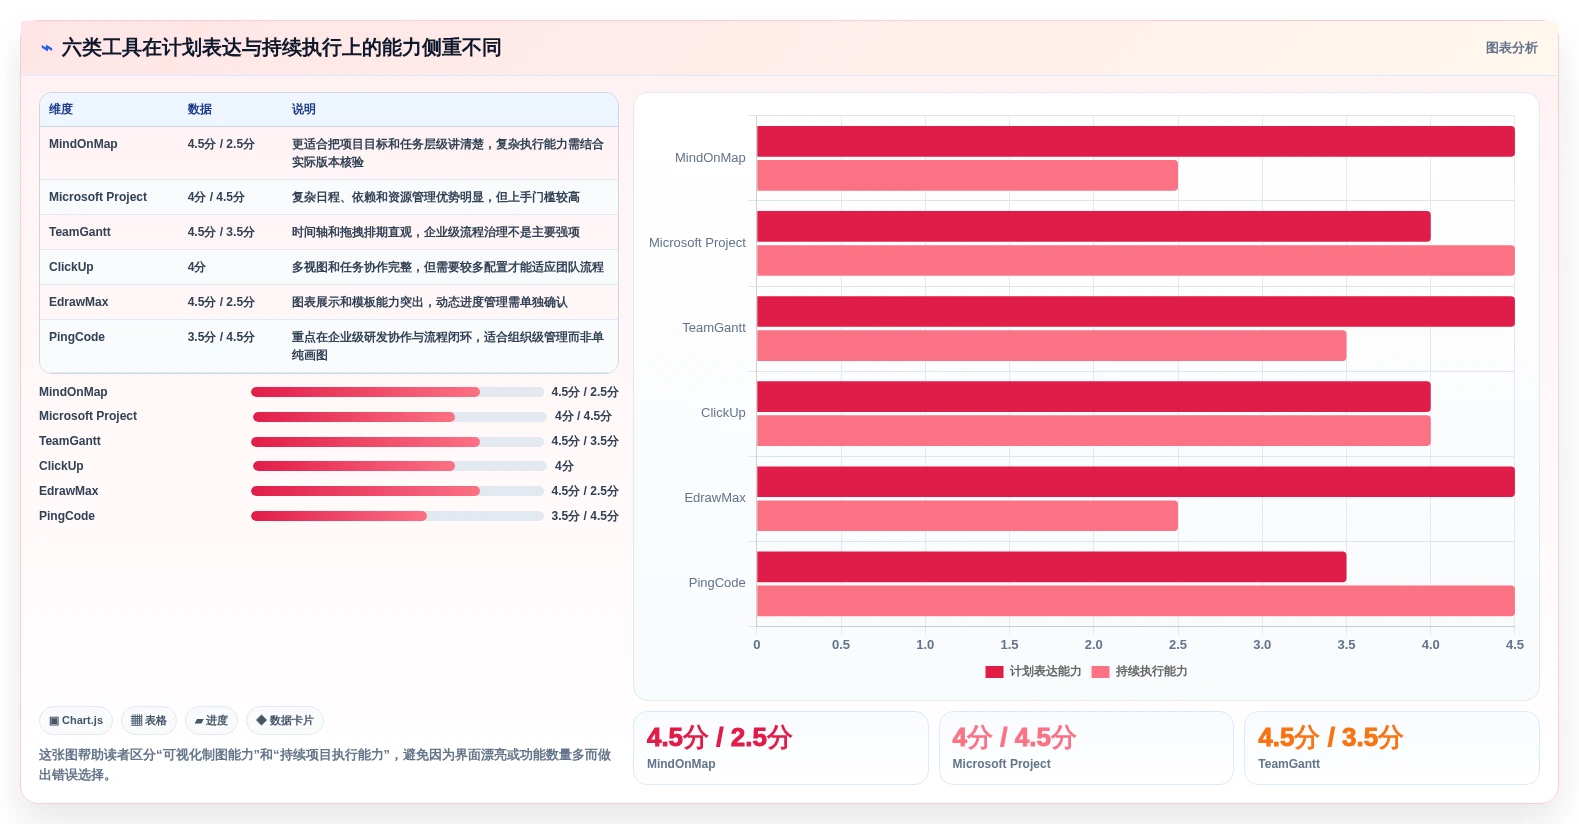Select the TeamGantt table row name
Image resolution: width=1579 pixels, height=824 pixels.
80,232
